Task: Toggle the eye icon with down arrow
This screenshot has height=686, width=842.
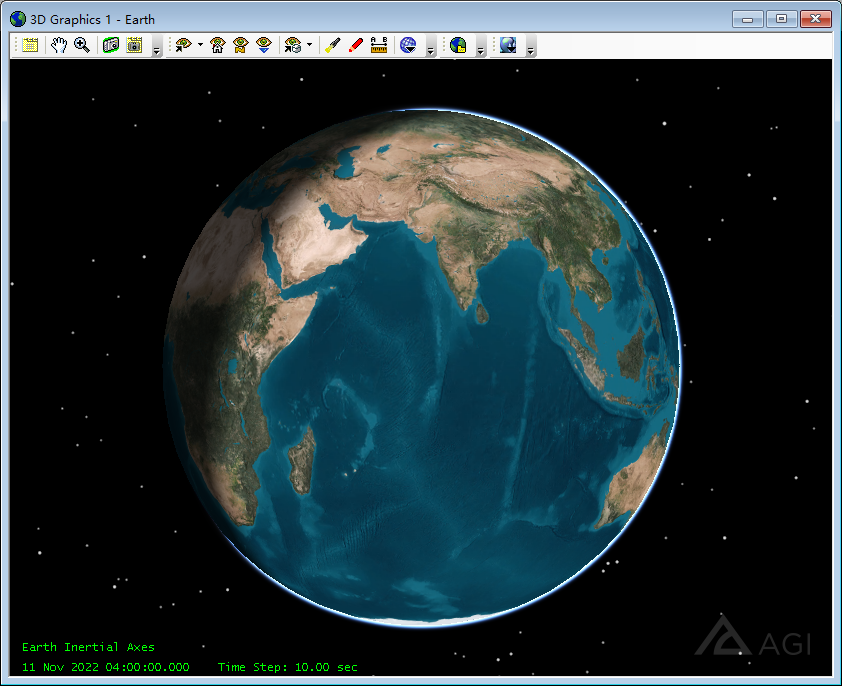Action: tap(264, 45)
